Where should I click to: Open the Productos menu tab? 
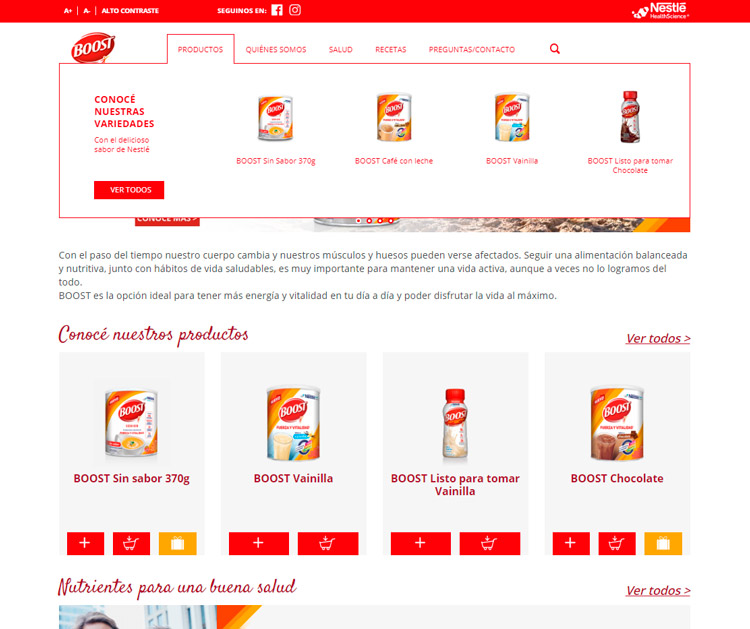pyautogui.click(x=200, y=49)
